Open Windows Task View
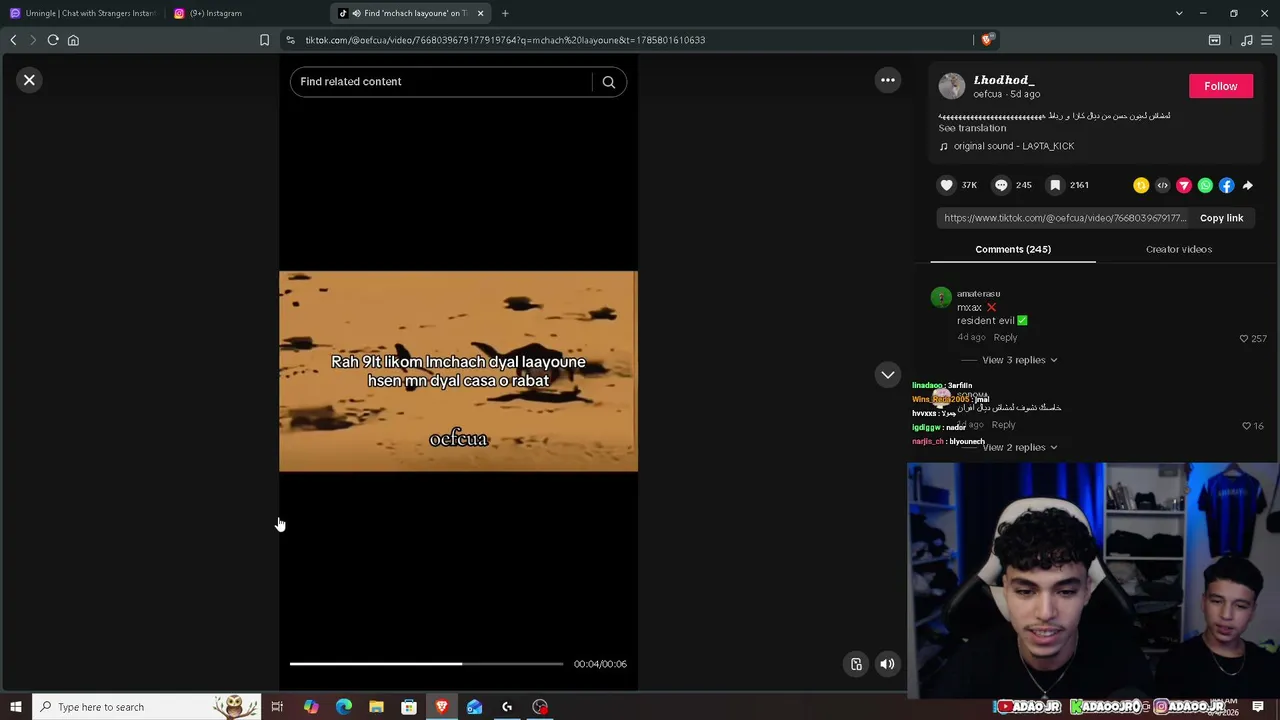The height and width of the screenshot is (720, 1280). [x=277, y=707]
